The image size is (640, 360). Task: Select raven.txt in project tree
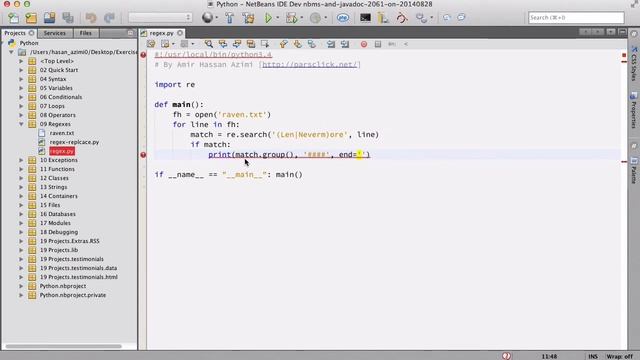click(x=62, y=133)
